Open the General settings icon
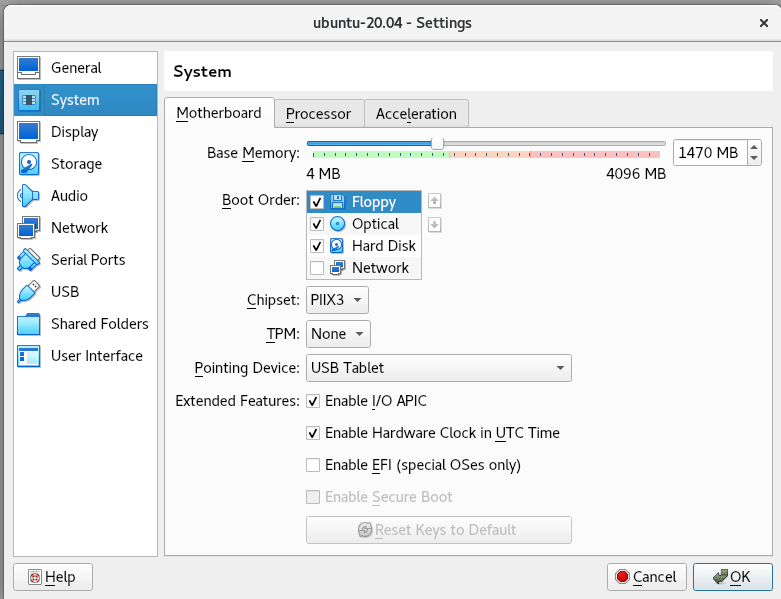781x599 pixels. click(x=29, y=68)
